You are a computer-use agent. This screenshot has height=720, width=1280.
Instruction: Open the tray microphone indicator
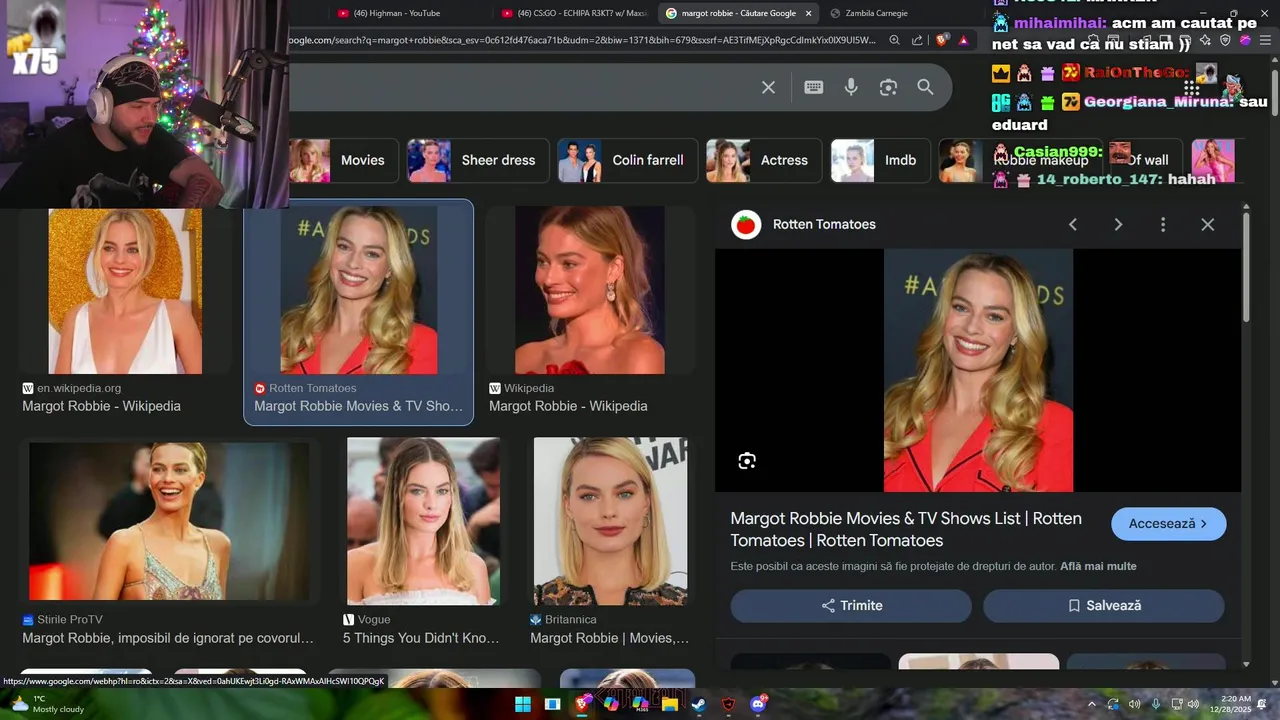1156,704
